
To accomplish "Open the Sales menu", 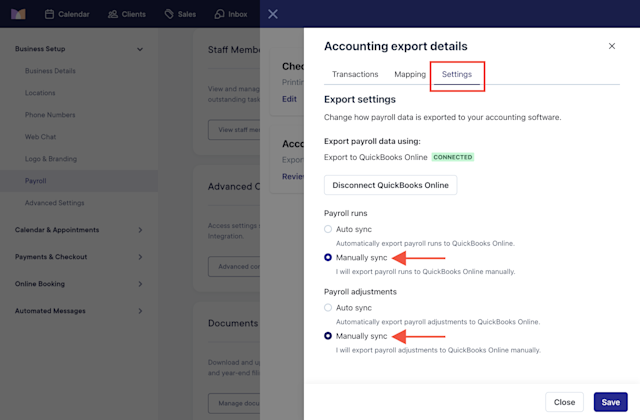I will pyautogui.click(x=180, y=14).
